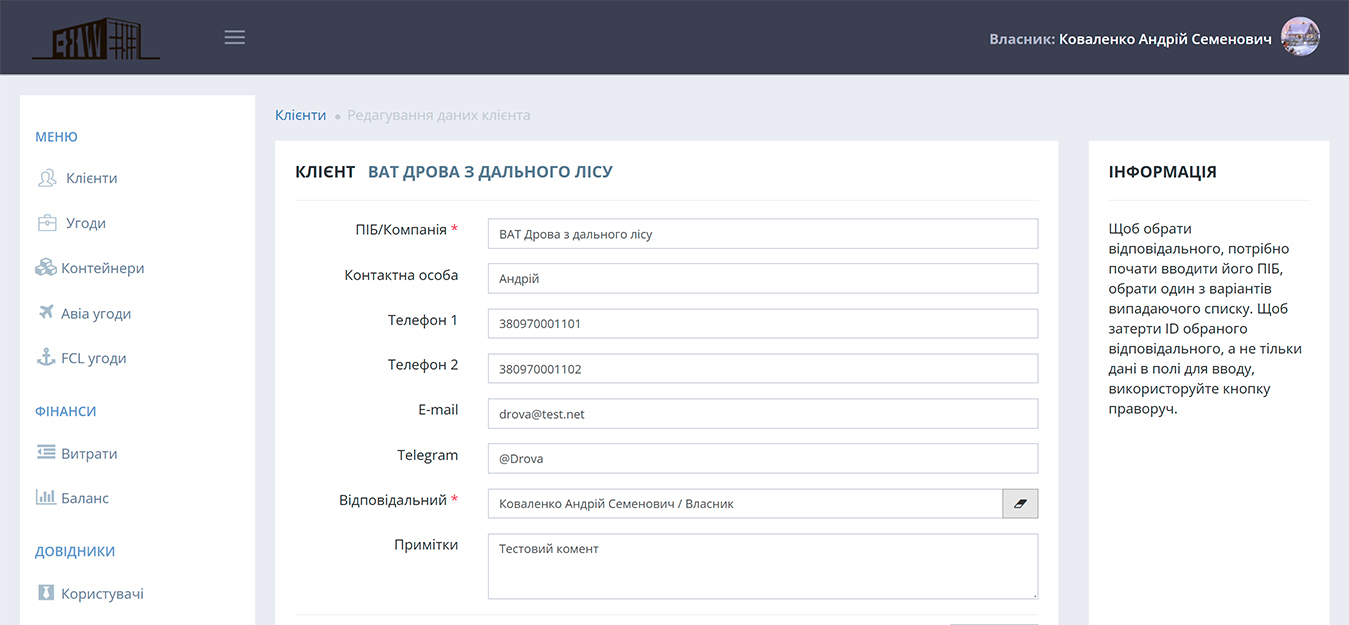The width and height of the screenshot is (1349, 625).
Task: Click the Телефон 1 input field
Action: 762,324
